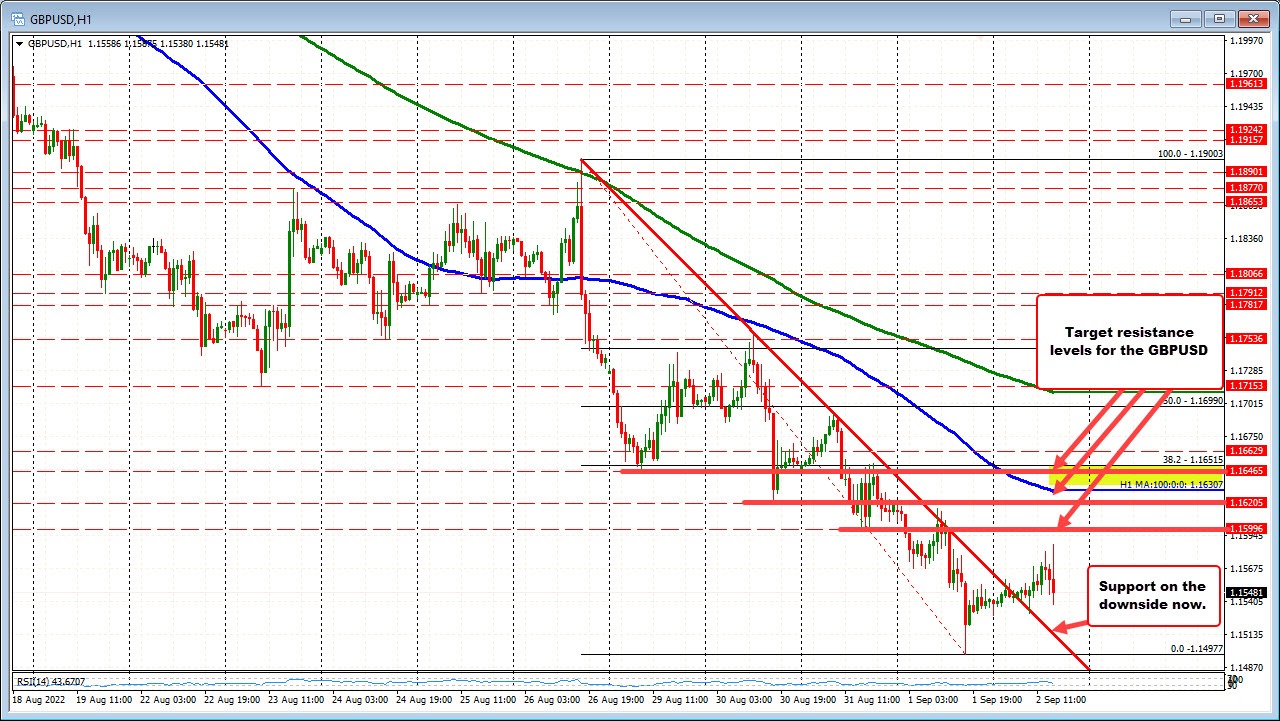Click the 1.17153 red price marker
The height and width of the screenshot is (721, 1280).
(x=1248, y=385)
